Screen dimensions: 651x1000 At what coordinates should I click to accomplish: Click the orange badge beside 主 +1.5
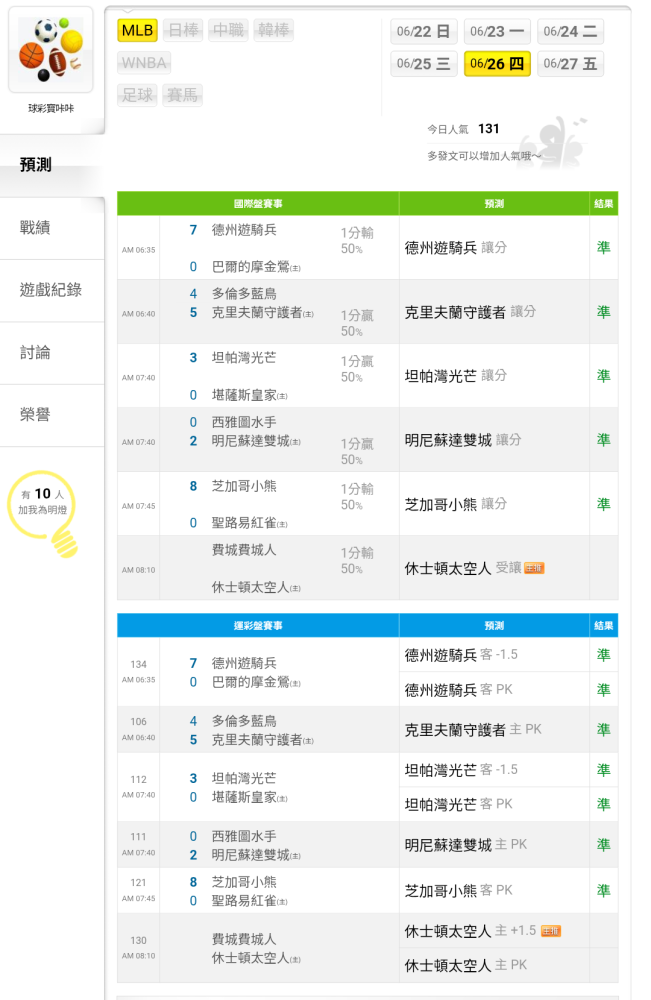click(x=551, y=931)
